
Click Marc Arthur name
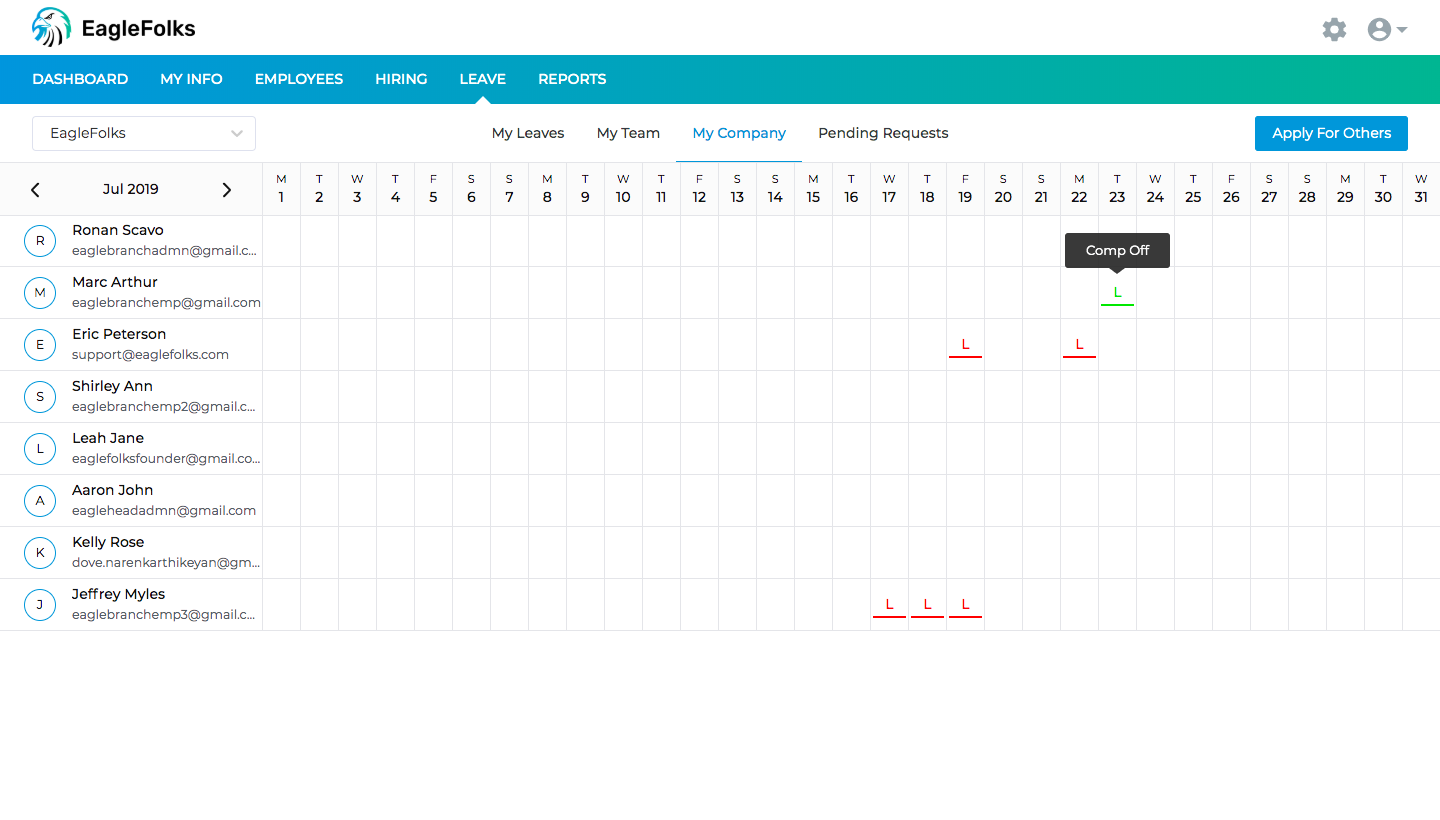pyautogui.click(x=115, y=282)
